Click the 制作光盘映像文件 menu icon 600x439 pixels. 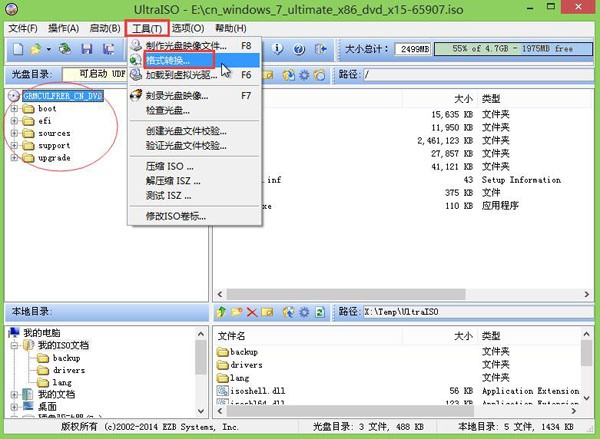[x=136, y=46]
